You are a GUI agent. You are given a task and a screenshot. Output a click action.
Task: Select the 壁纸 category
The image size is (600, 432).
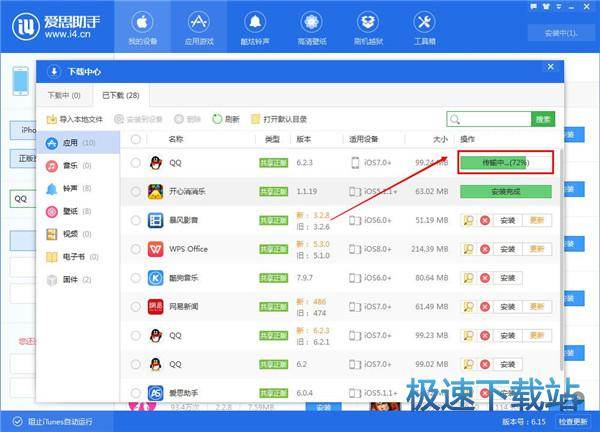79,211
